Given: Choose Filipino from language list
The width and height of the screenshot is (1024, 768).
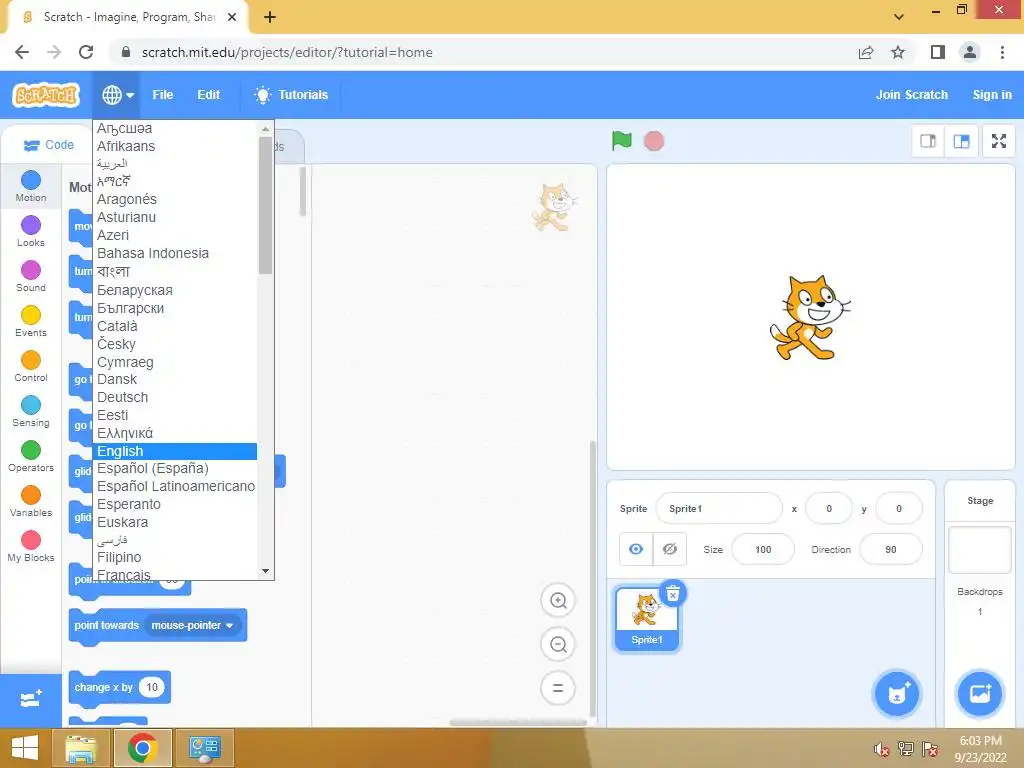Looking at the screenshot, I should pyautogui.click(x=119, y=558).
